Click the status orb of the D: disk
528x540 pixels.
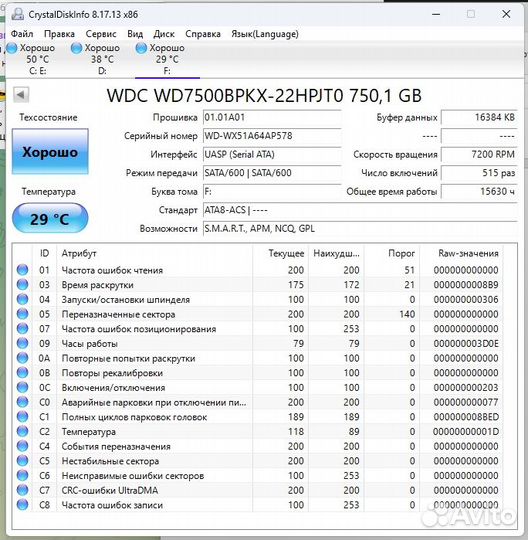76,48
